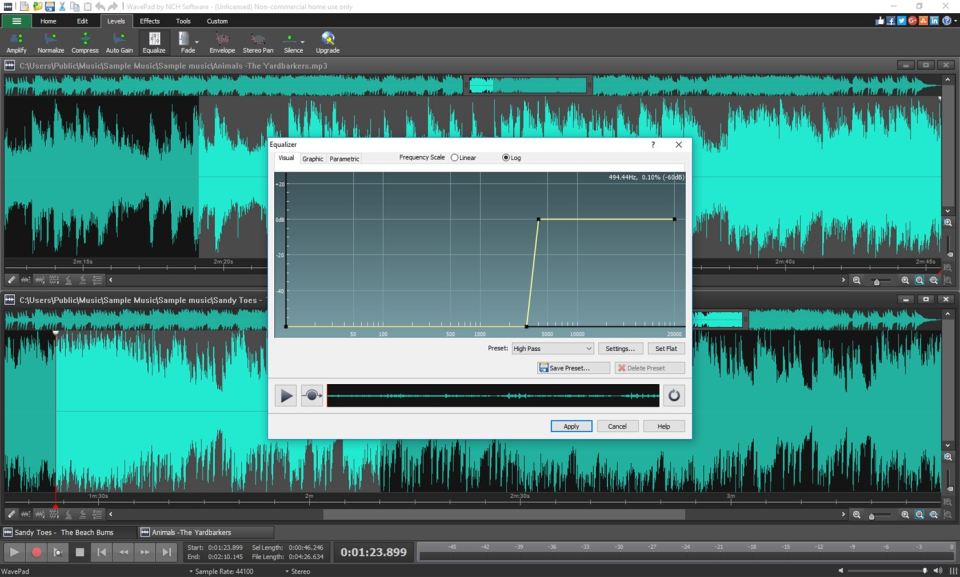Play the Equalizer preview
This screenshot has width=960, height=577.
286,396
